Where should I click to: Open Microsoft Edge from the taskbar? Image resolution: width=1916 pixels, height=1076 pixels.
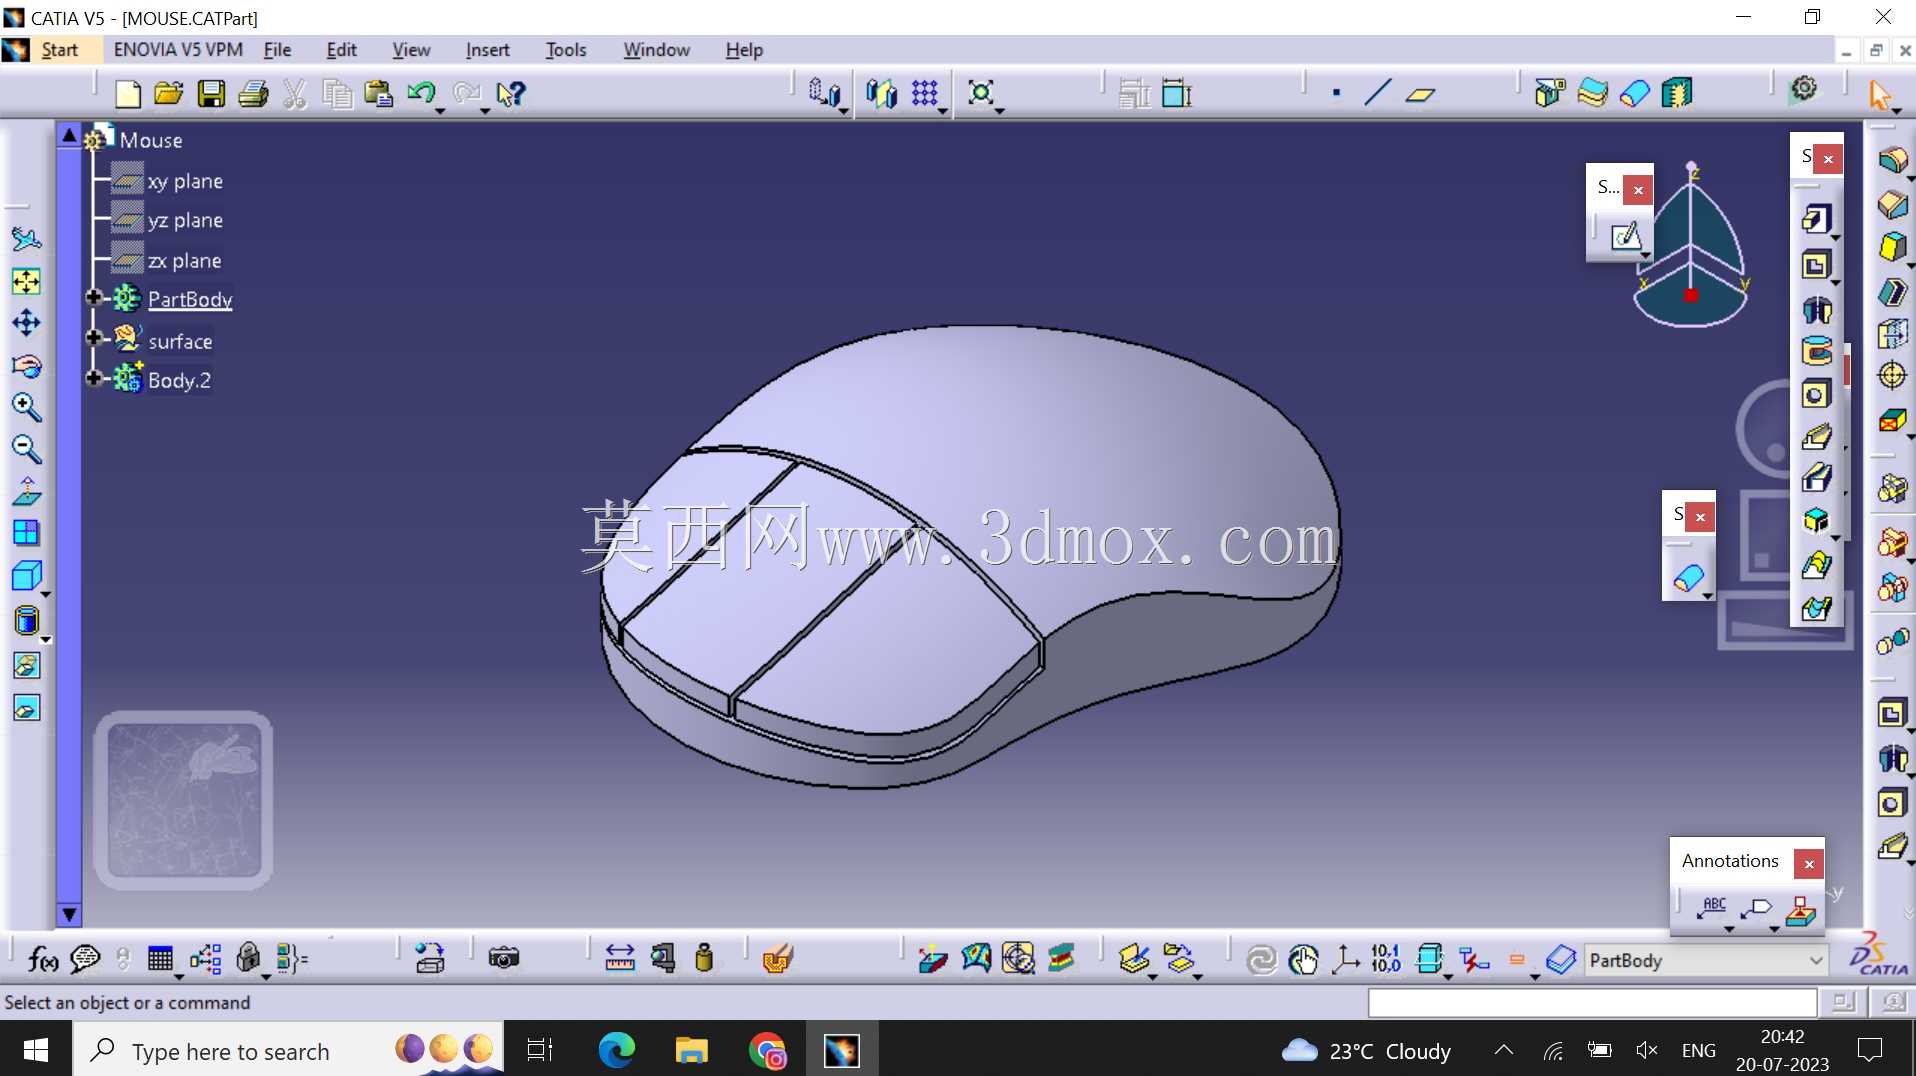[x=616, y=1050]
